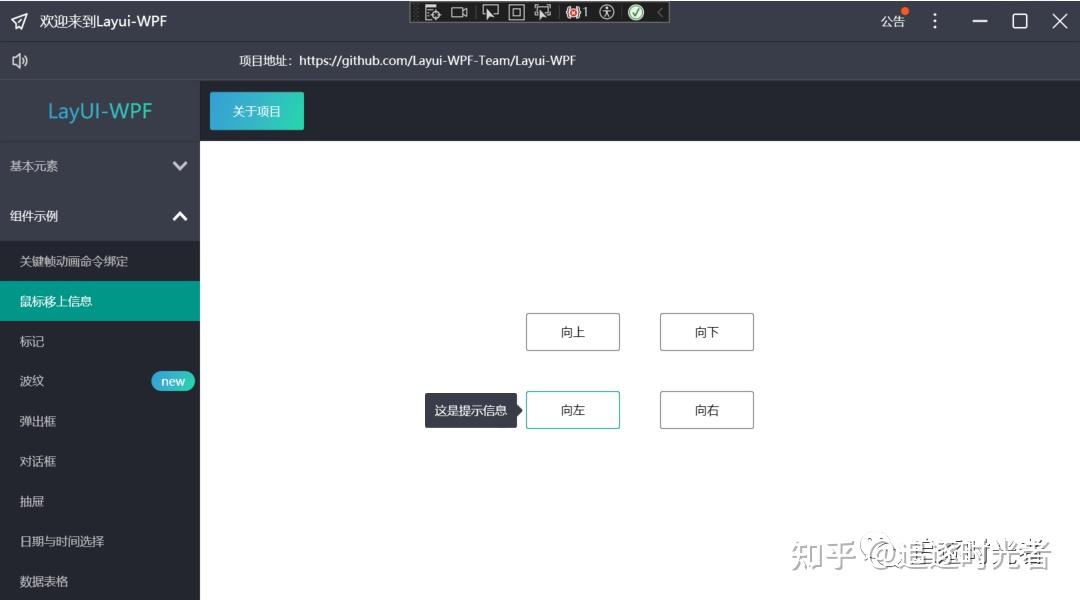1080x600 pixels.
Task: Click the accessibility person icon in the toolbar
Action: pos(607,13)
